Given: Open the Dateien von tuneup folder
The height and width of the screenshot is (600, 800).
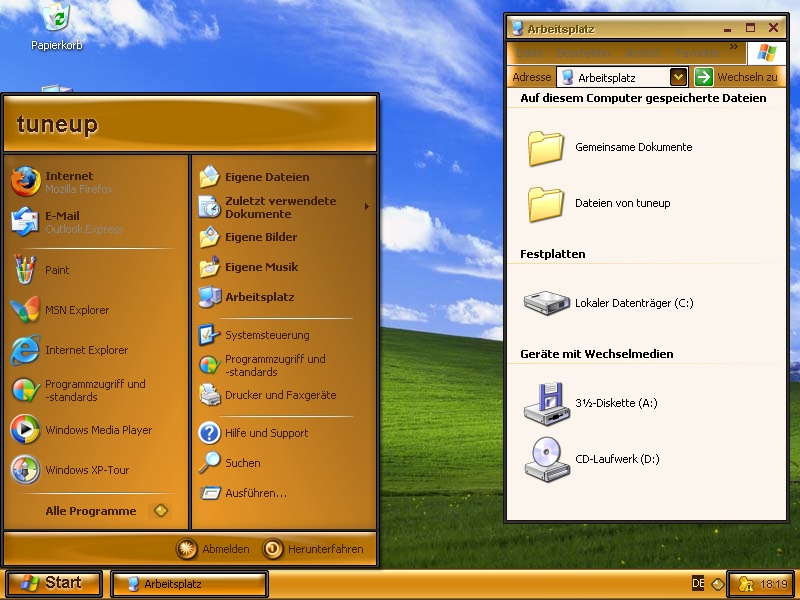Looking at the screenshot, I should point(599,204).
